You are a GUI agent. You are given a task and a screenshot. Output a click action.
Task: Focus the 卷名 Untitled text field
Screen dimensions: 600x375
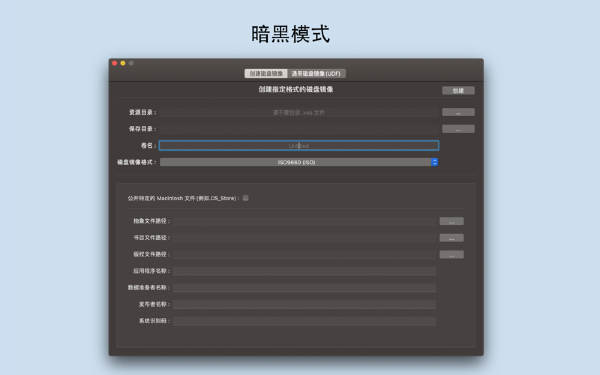299,145
